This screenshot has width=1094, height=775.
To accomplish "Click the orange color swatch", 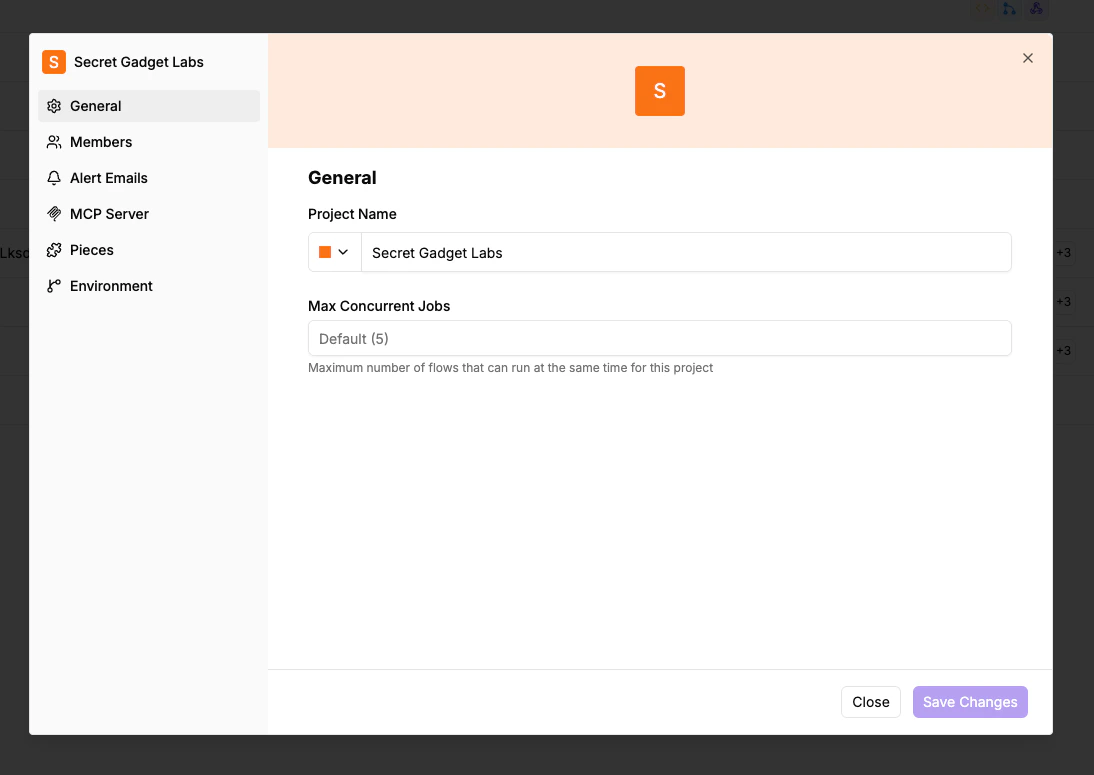I will (325, 252).
